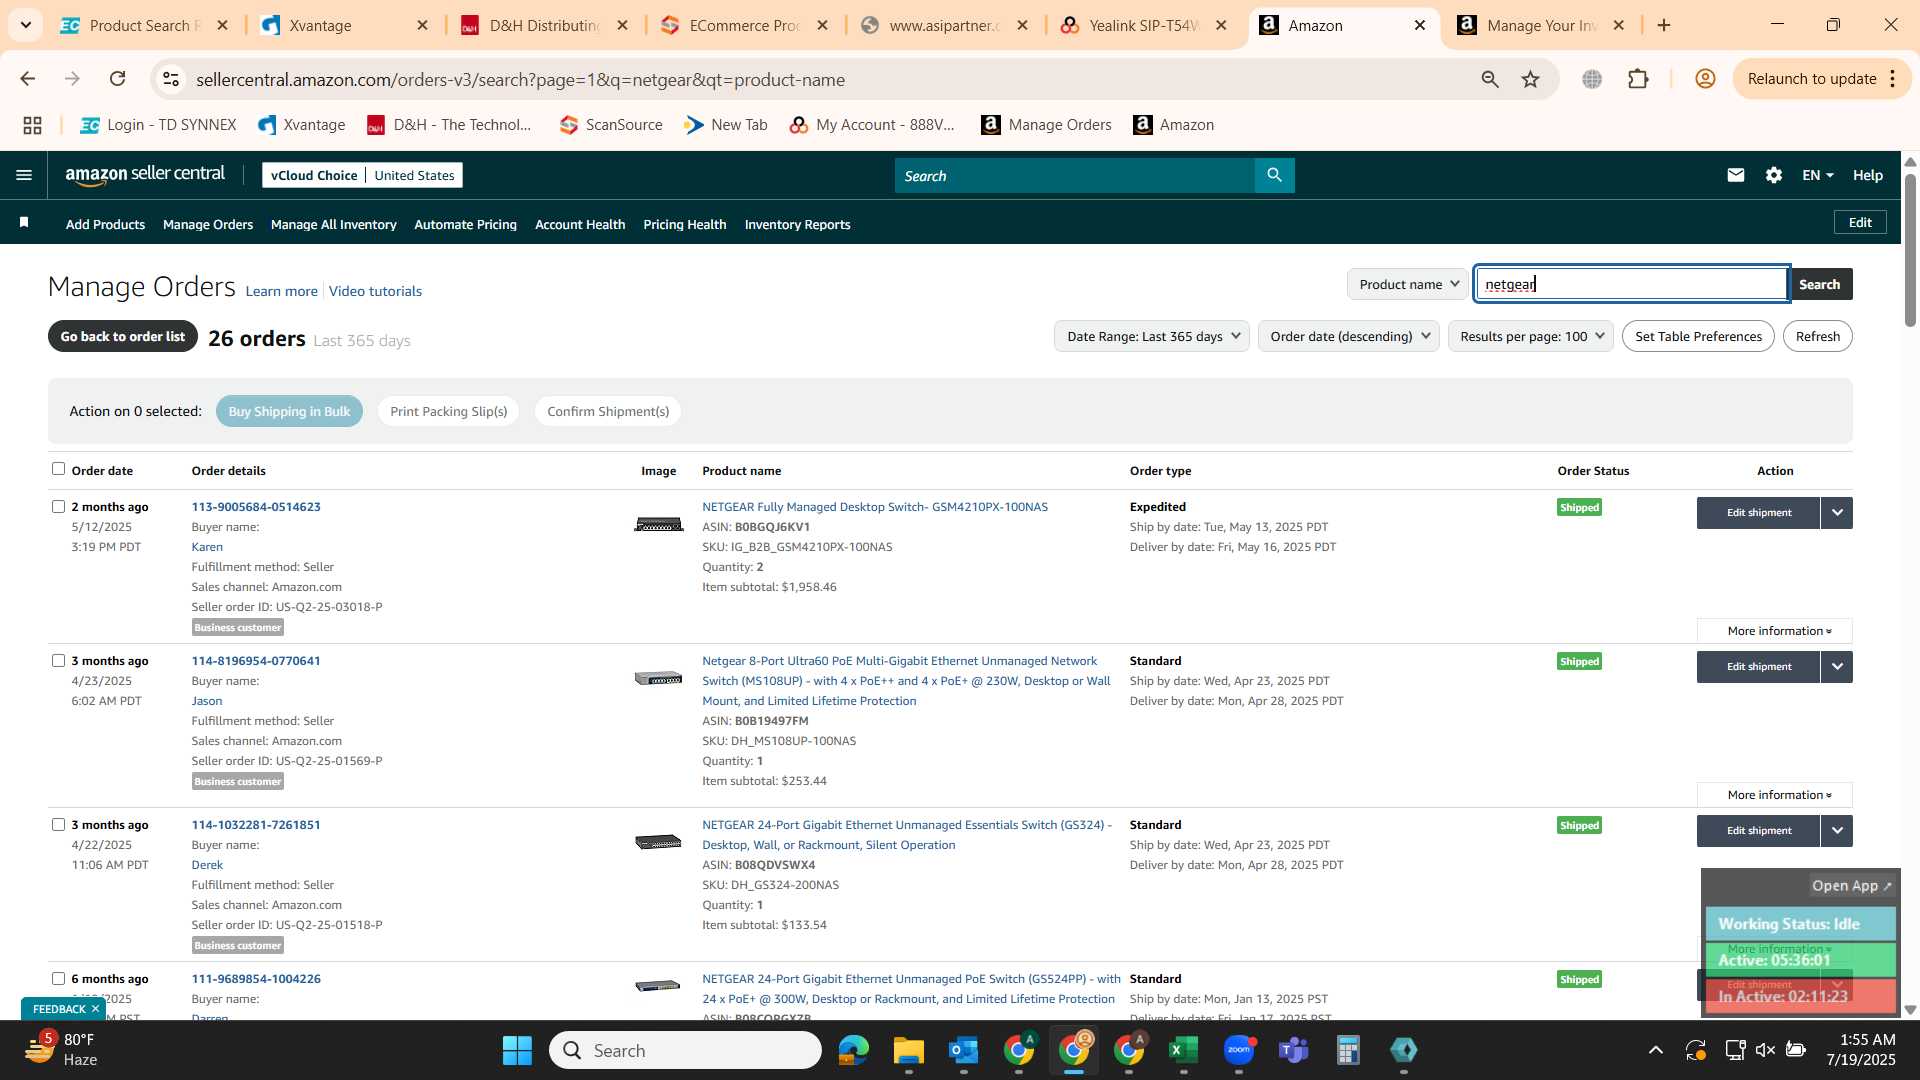Click Set Table Preferences
The image size is (1920, 1080).
pos(1698,336)
